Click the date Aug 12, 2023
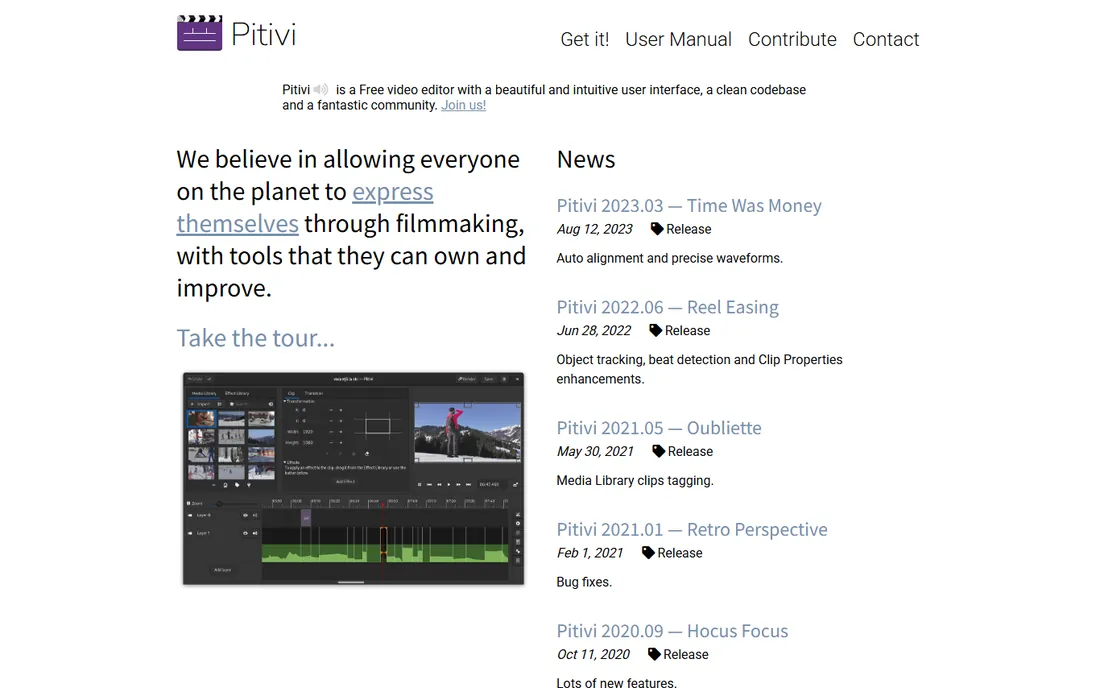The height and width of the screenshot is (688, 1100). pos(594,229)
